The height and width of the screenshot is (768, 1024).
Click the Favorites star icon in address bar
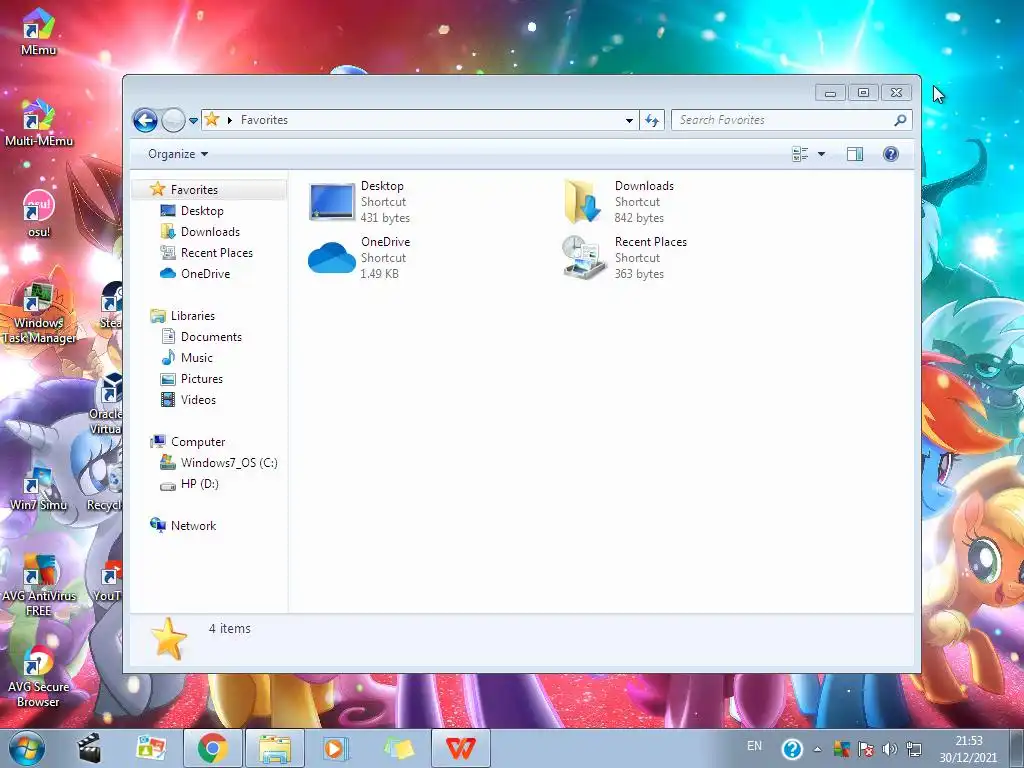click(212, 120)
